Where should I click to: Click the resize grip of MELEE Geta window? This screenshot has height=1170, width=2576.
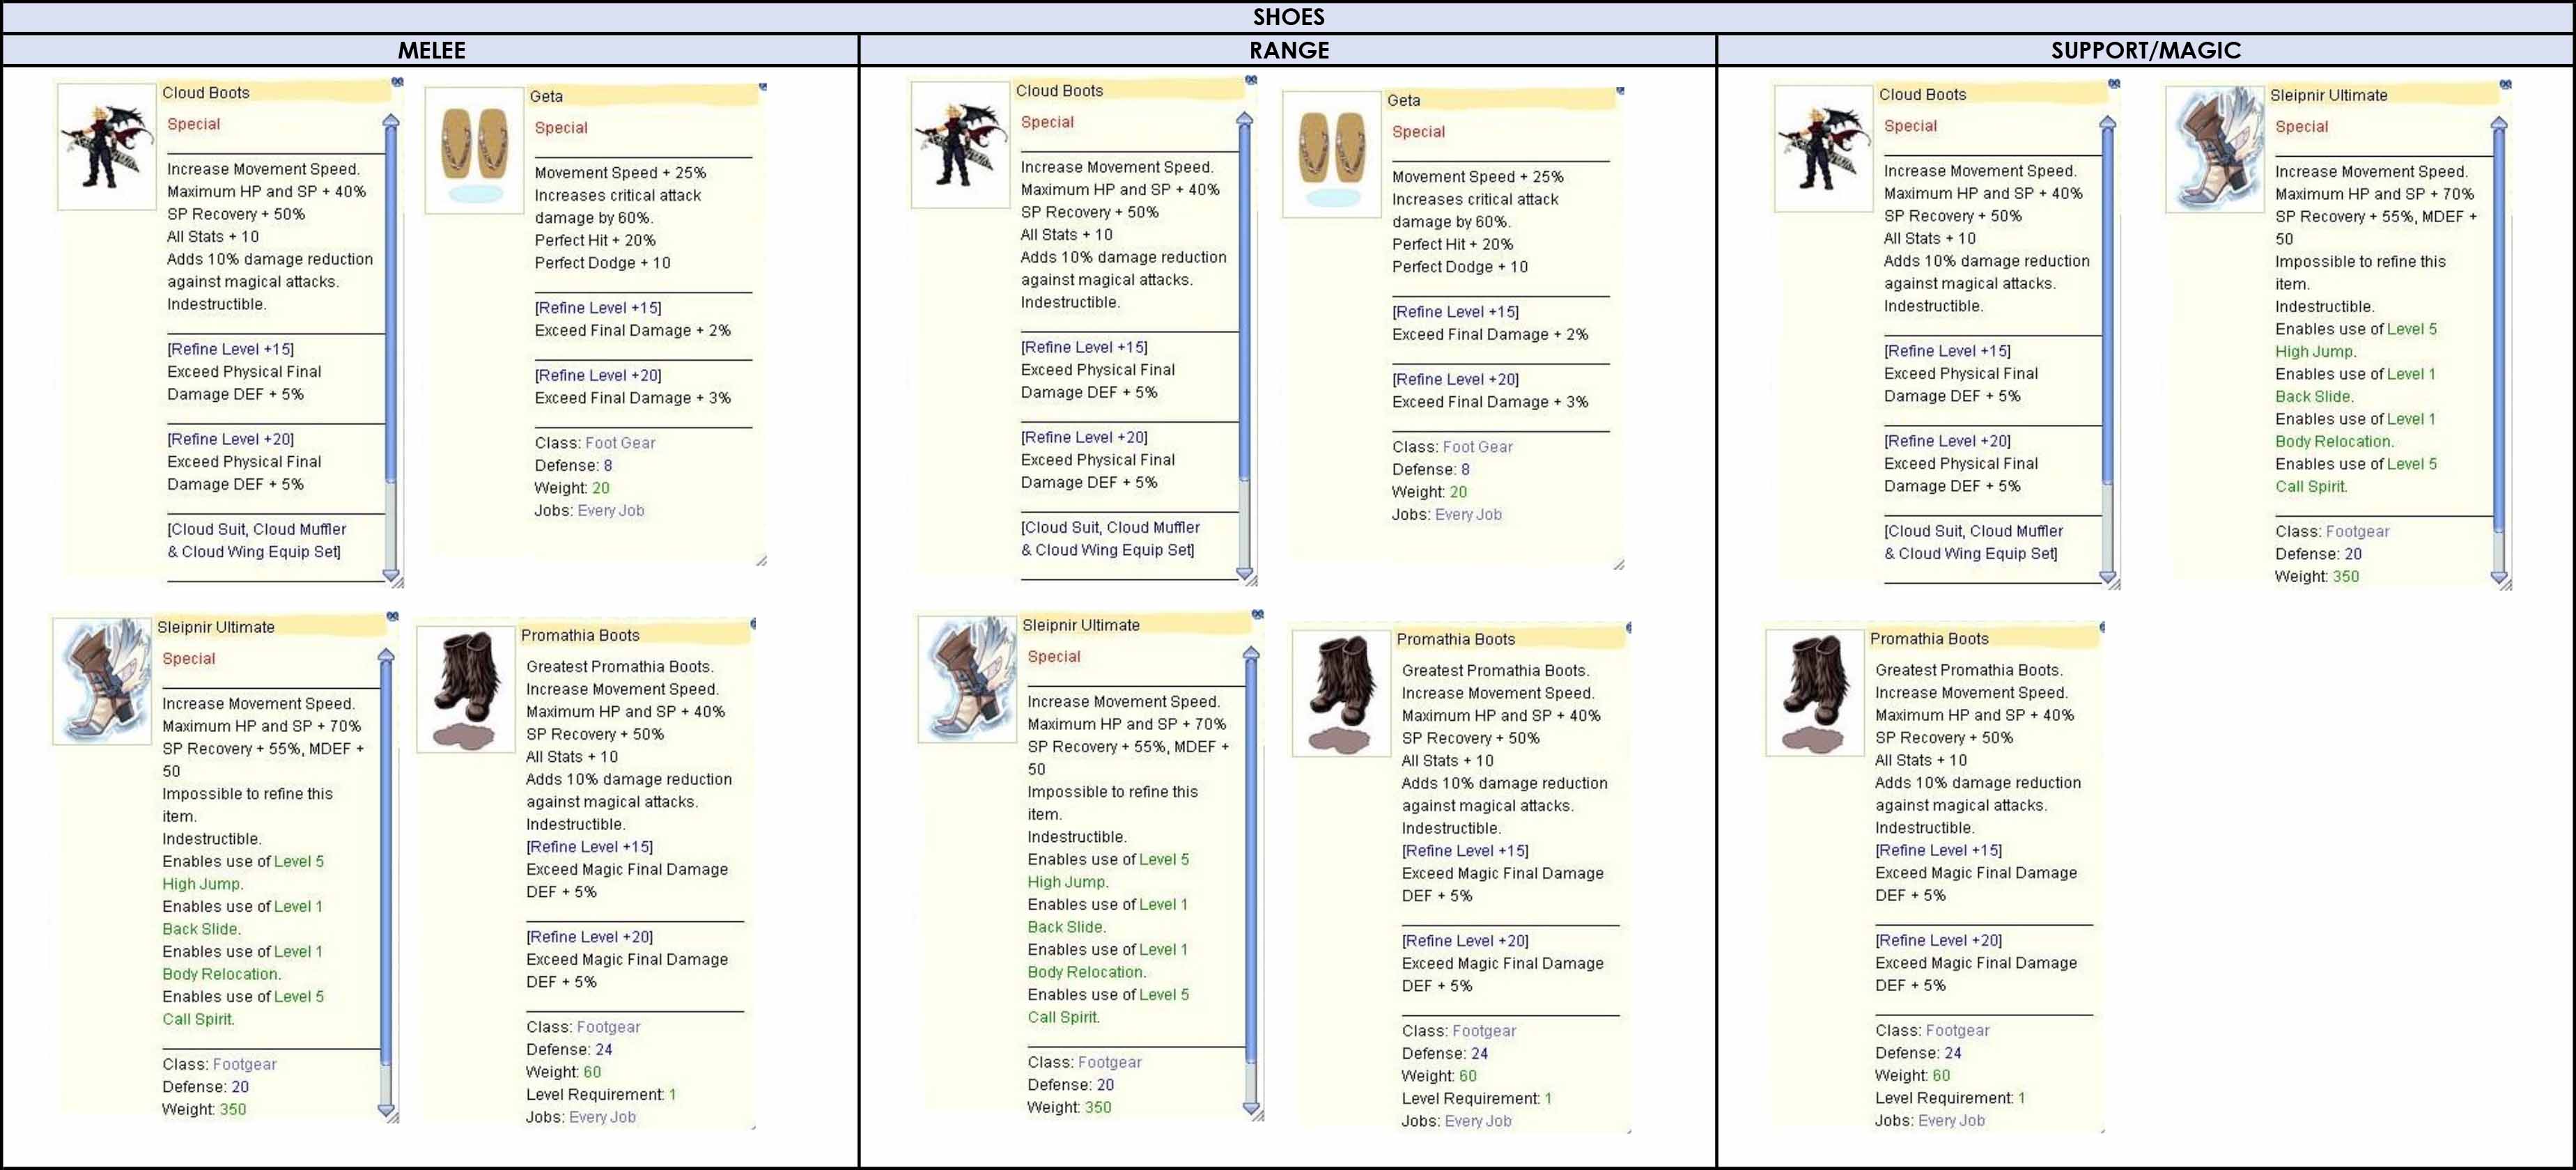point(761,561)
